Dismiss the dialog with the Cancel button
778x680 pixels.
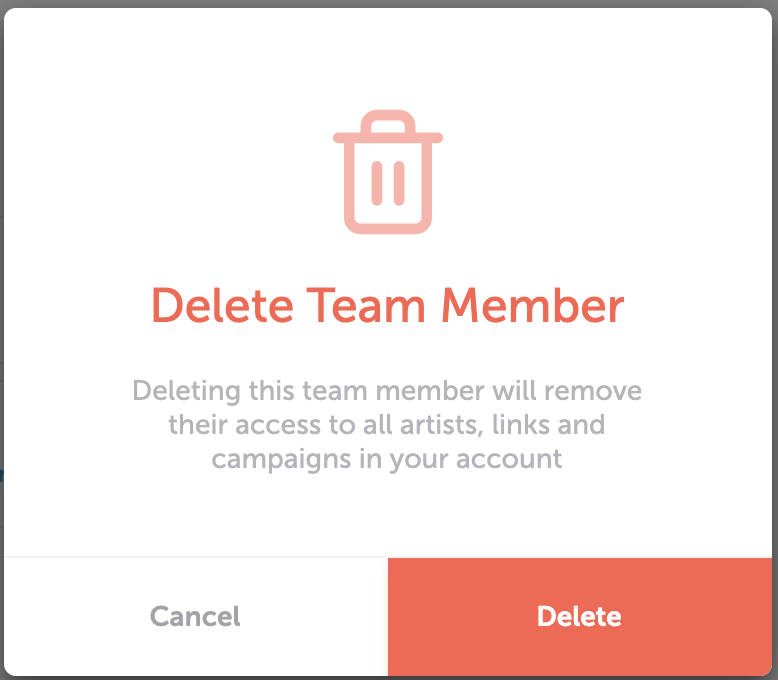pos(195,616)
